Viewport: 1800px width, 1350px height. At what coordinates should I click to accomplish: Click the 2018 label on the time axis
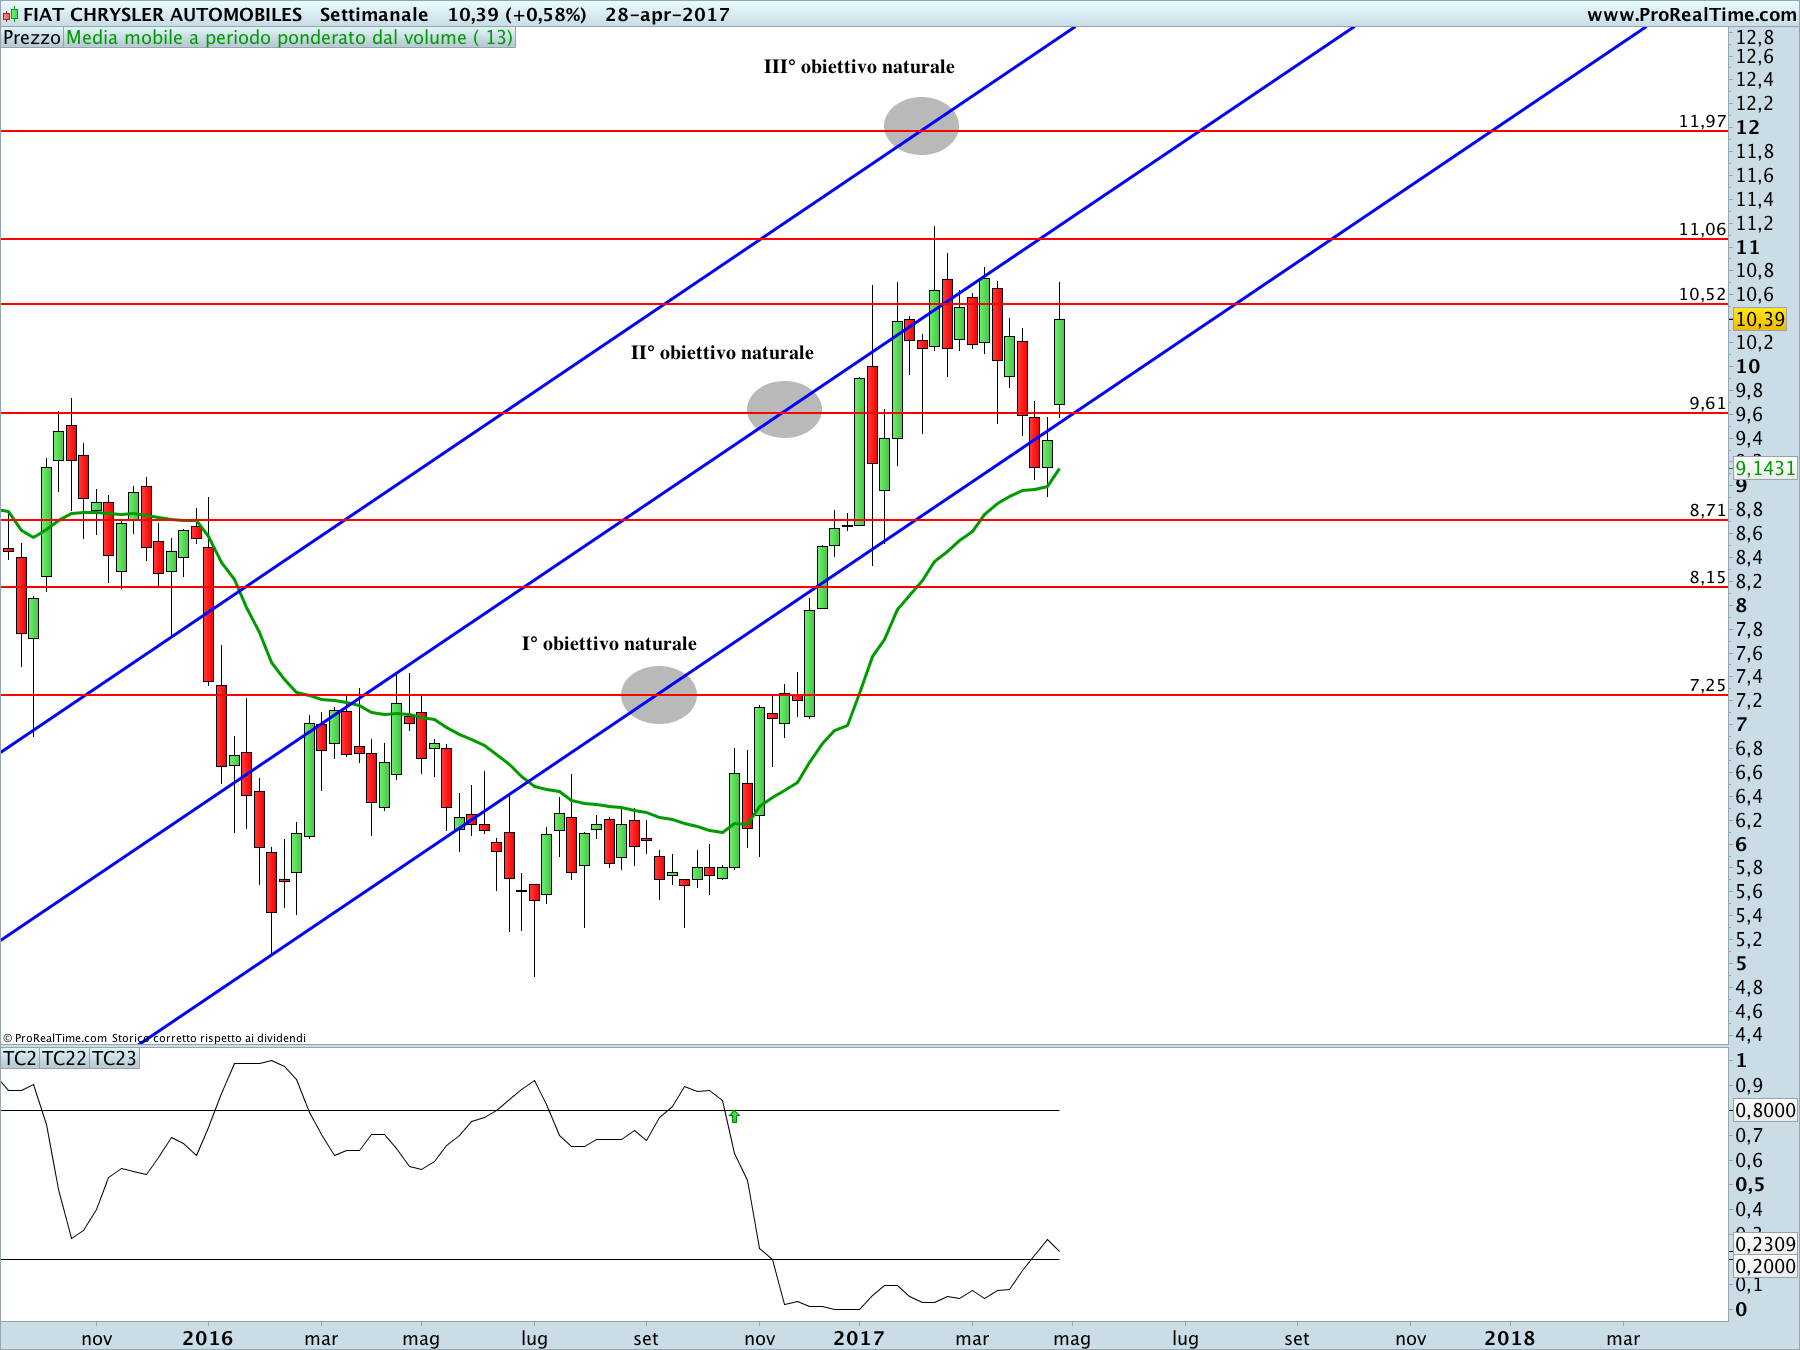coord(1509,1338)
